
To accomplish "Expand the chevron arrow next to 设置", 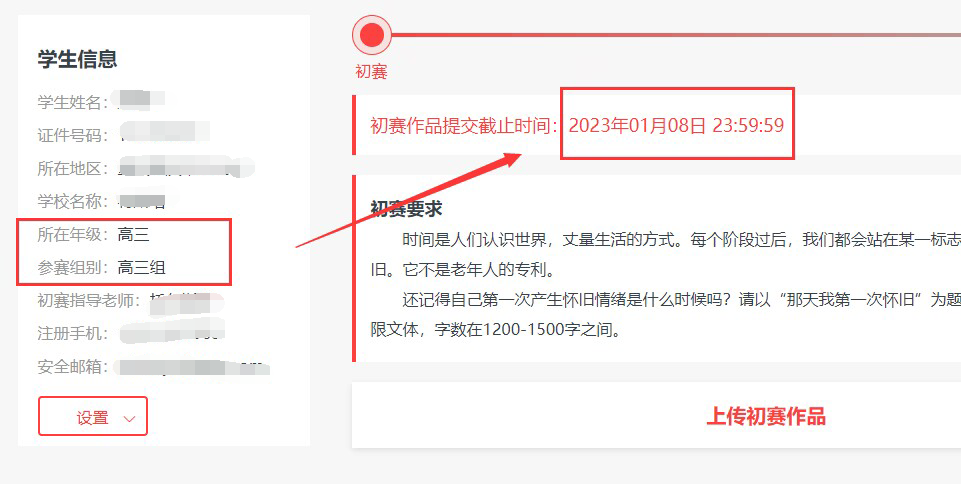I will pyautogui.click(x=129, y=419).
